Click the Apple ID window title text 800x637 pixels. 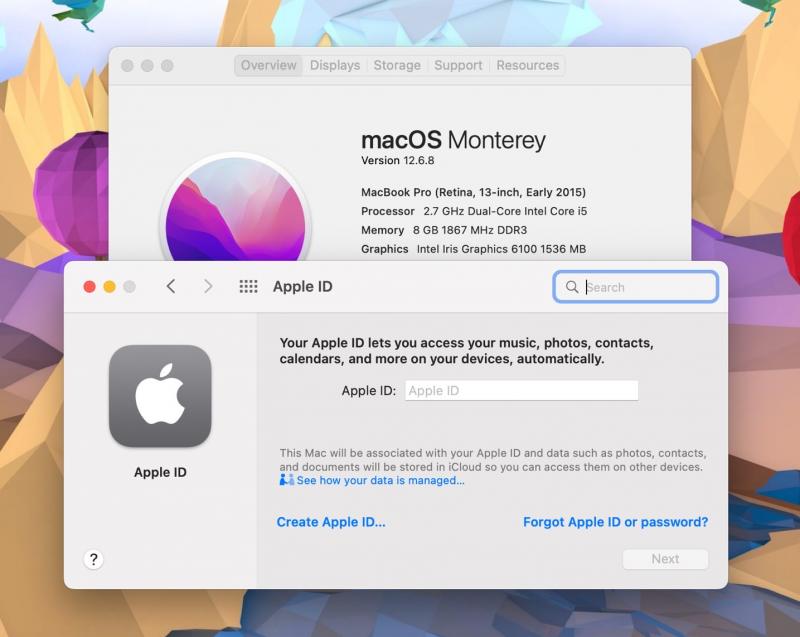point(303,287)
